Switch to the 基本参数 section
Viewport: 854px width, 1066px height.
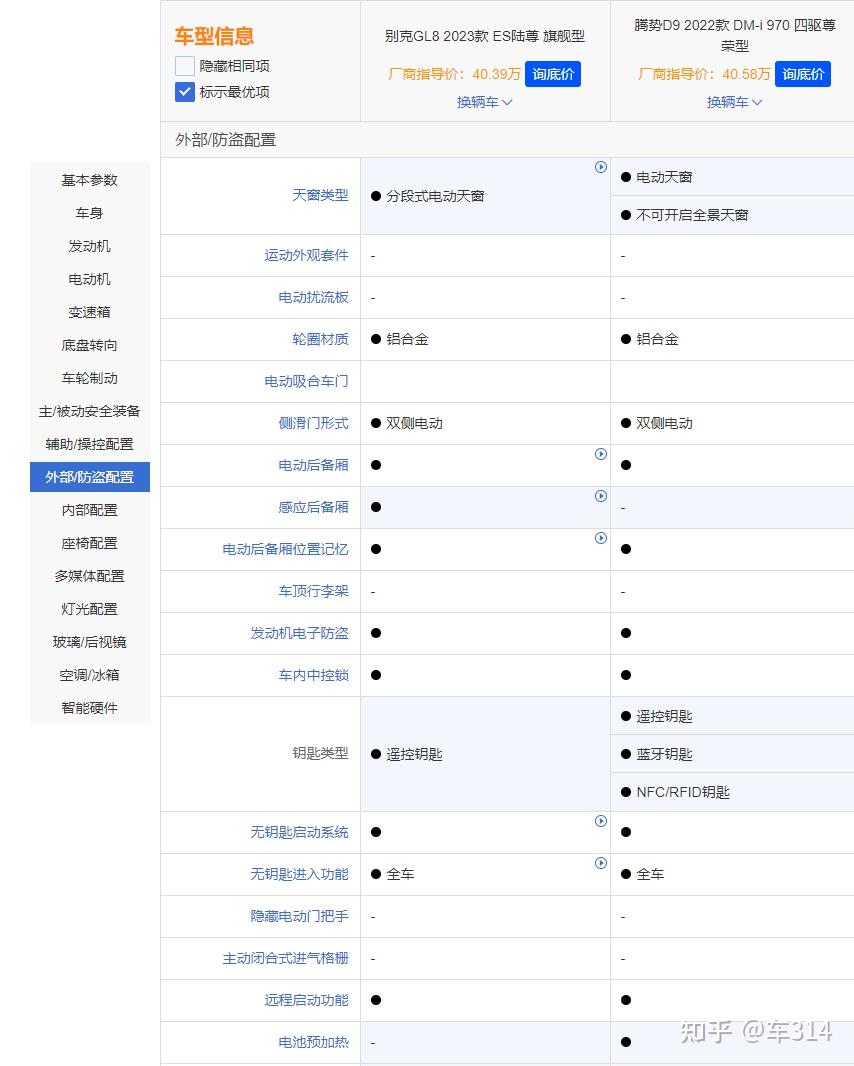(89, 180)
